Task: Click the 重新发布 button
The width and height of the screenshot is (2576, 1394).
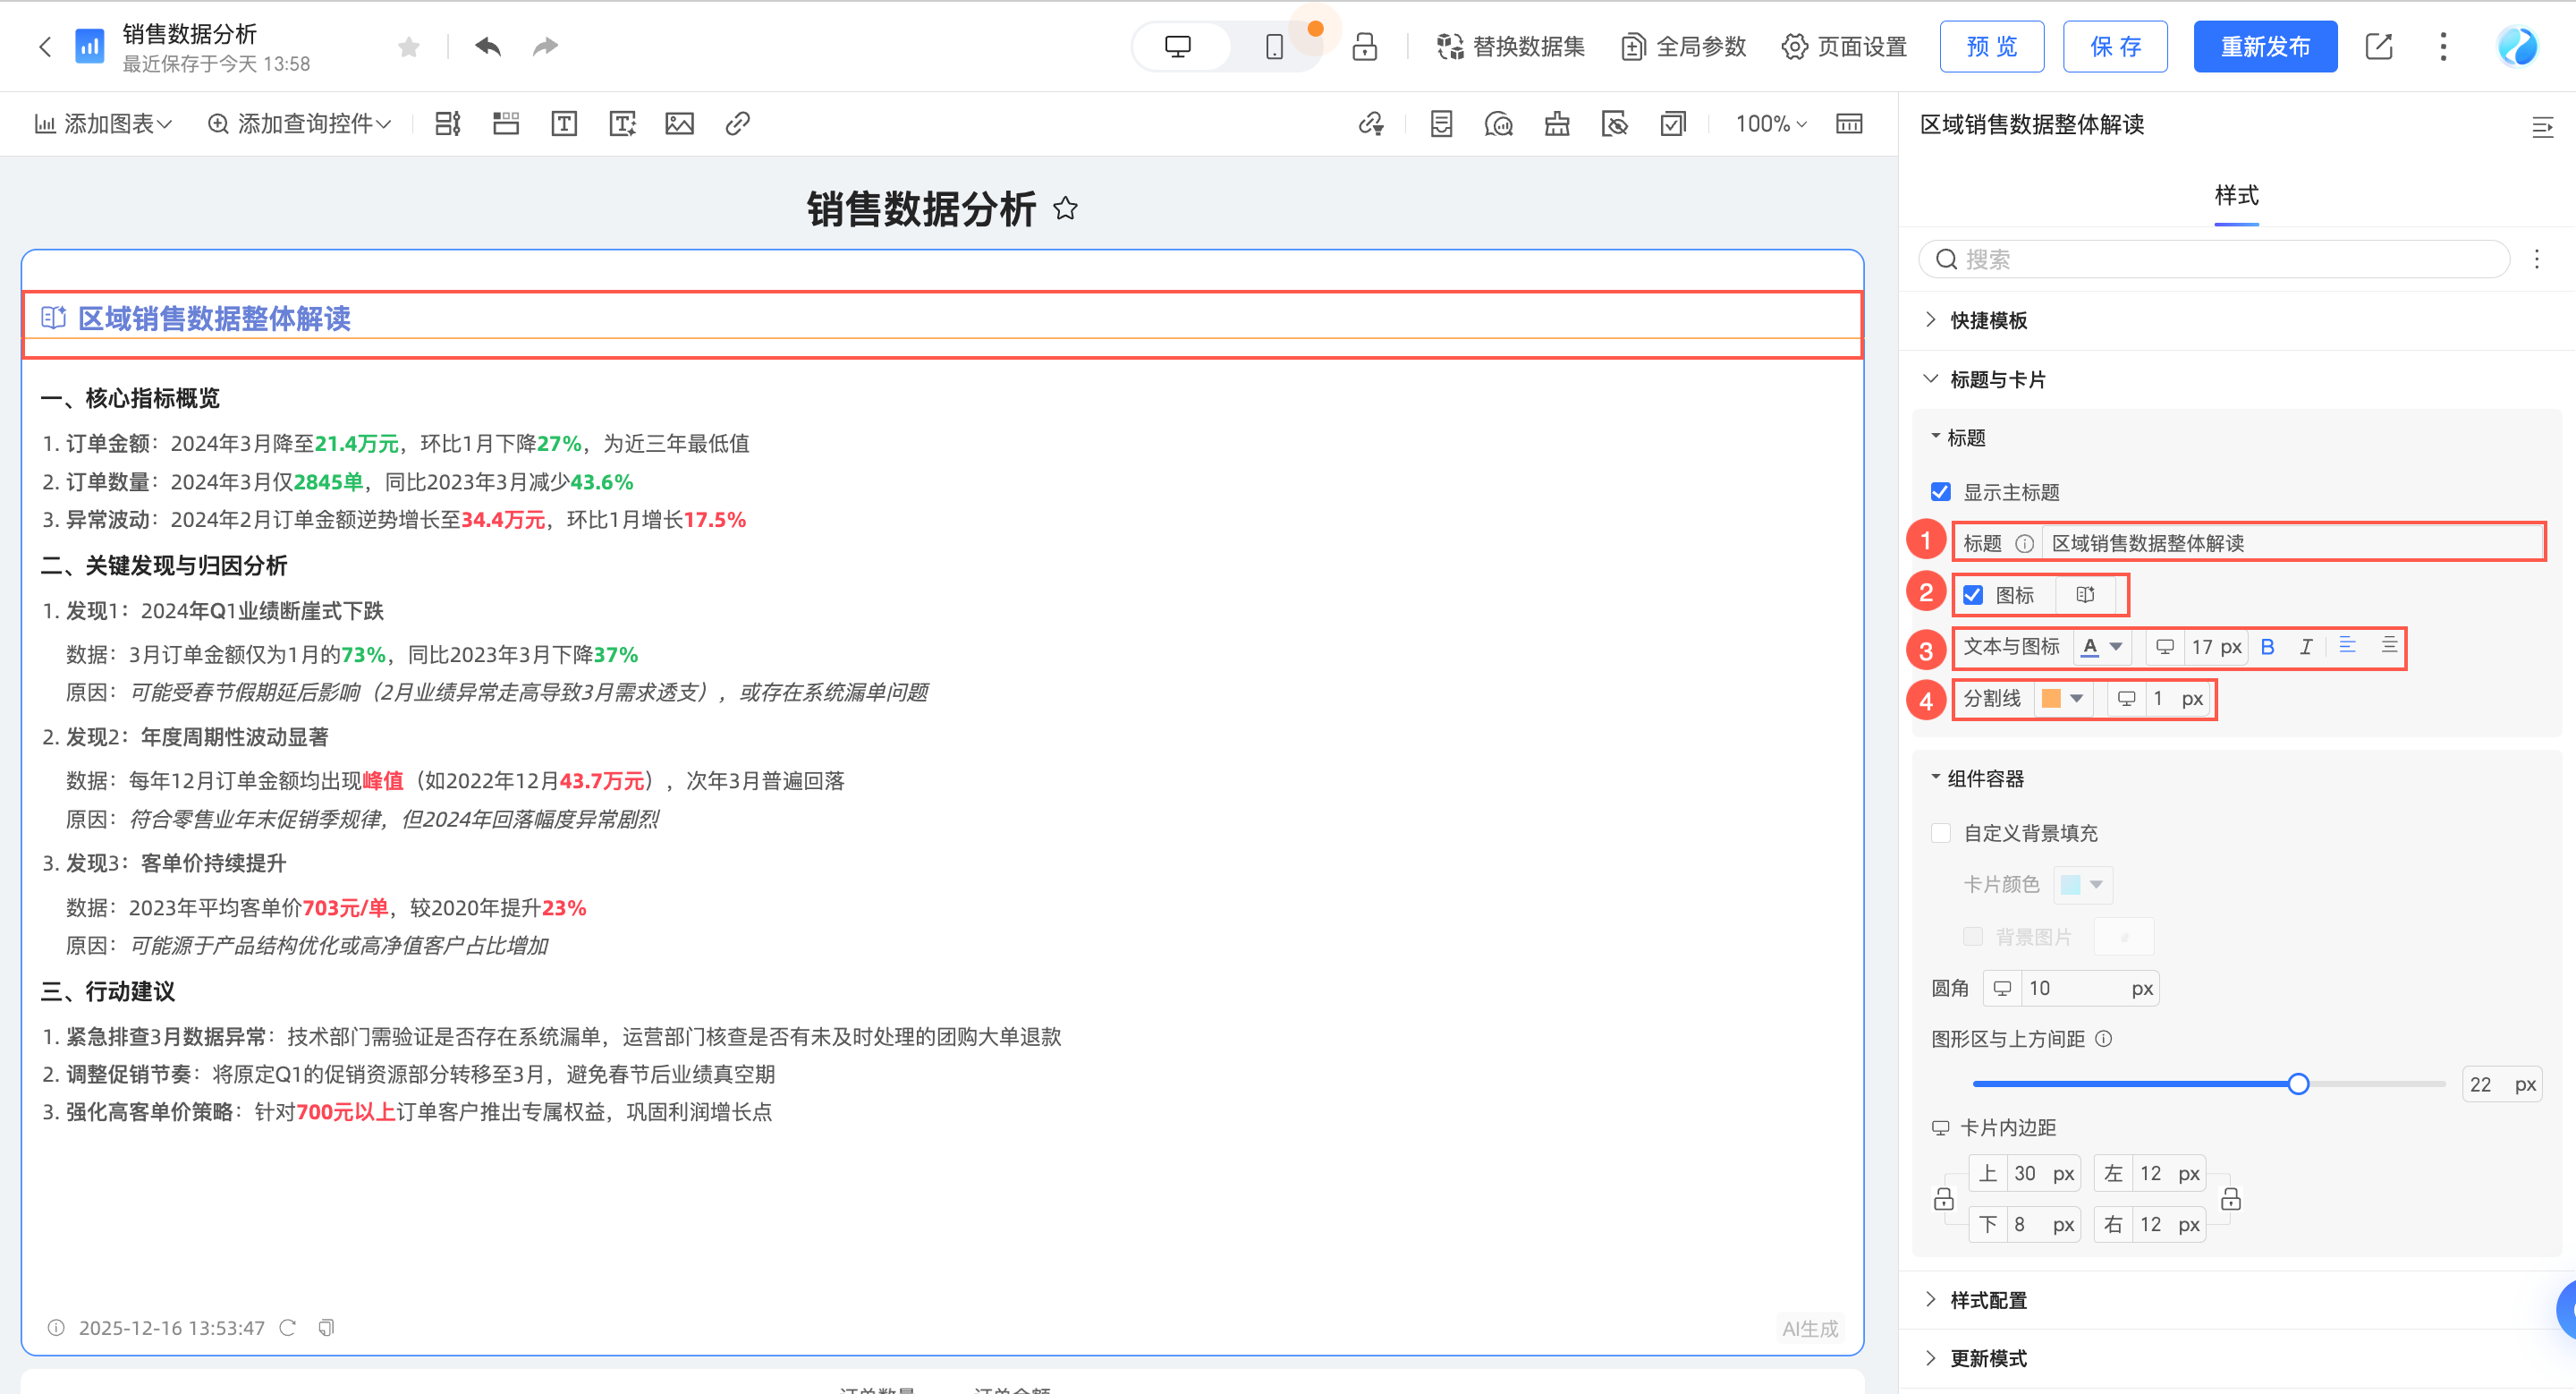Action: [x=2265, y=47]
